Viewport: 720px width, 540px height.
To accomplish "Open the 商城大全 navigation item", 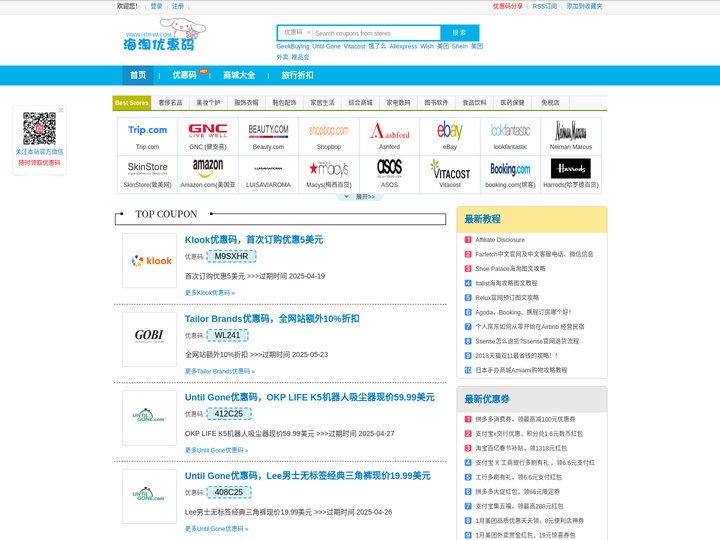I will point(239,75).
